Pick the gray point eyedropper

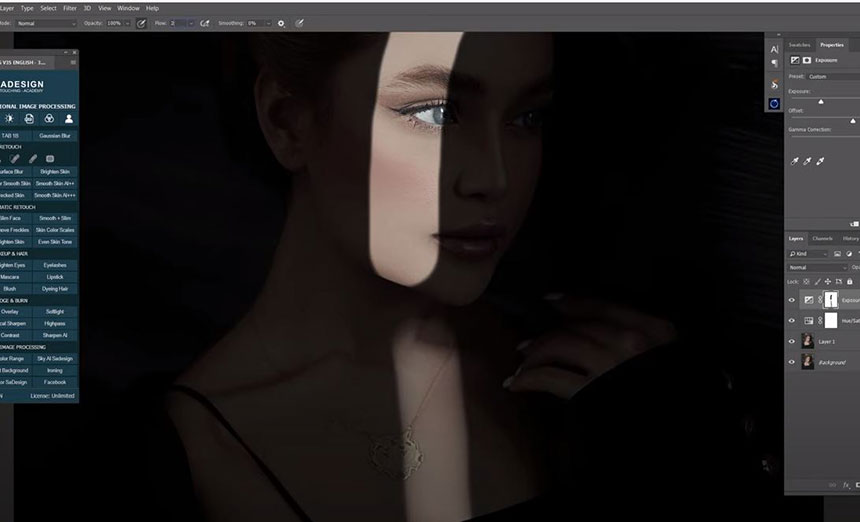(x=807, y=161)
